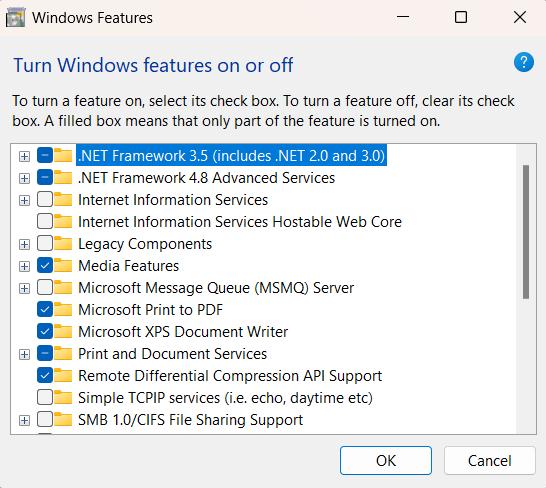Screen dimensions: 546x488
Task: Click the features list vertical scrollbar thumb
Action: (526, 232)
